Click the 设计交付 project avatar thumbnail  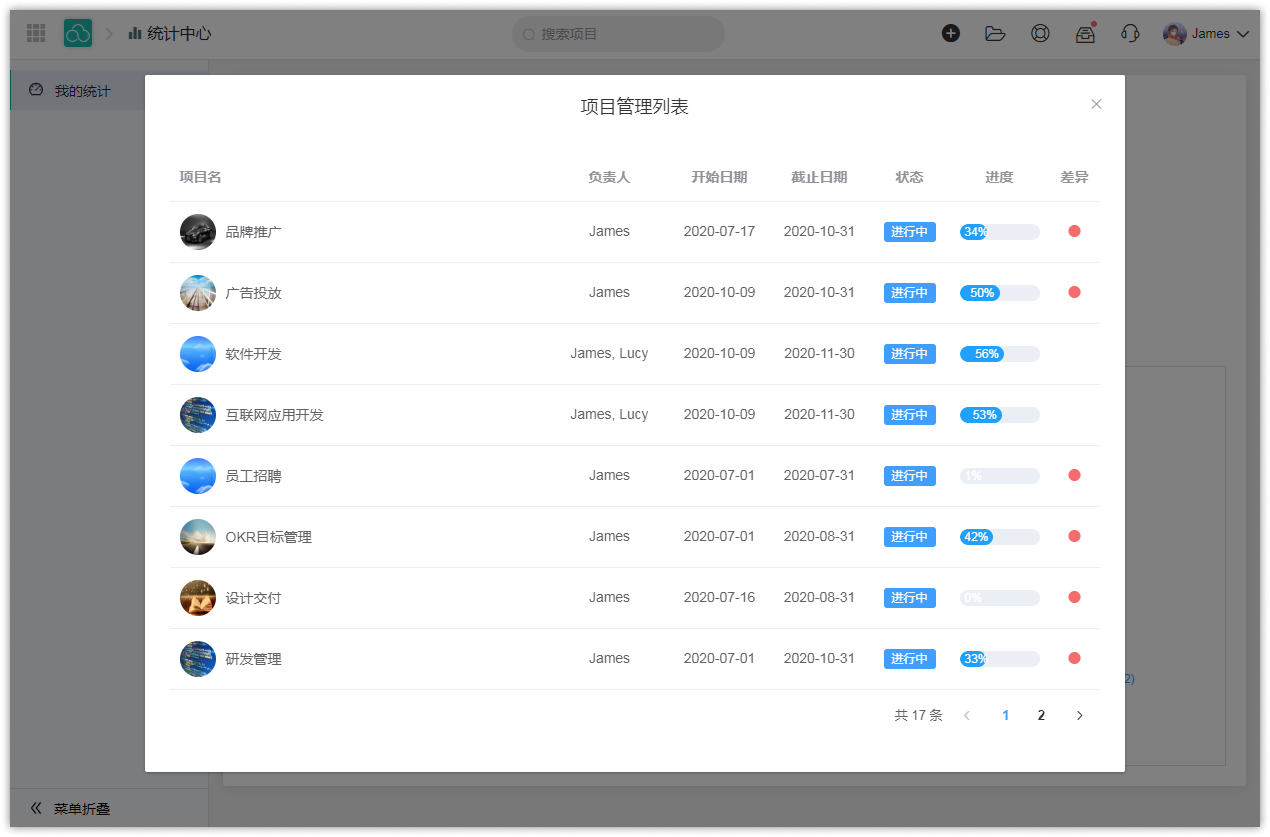tap(198, 598)
